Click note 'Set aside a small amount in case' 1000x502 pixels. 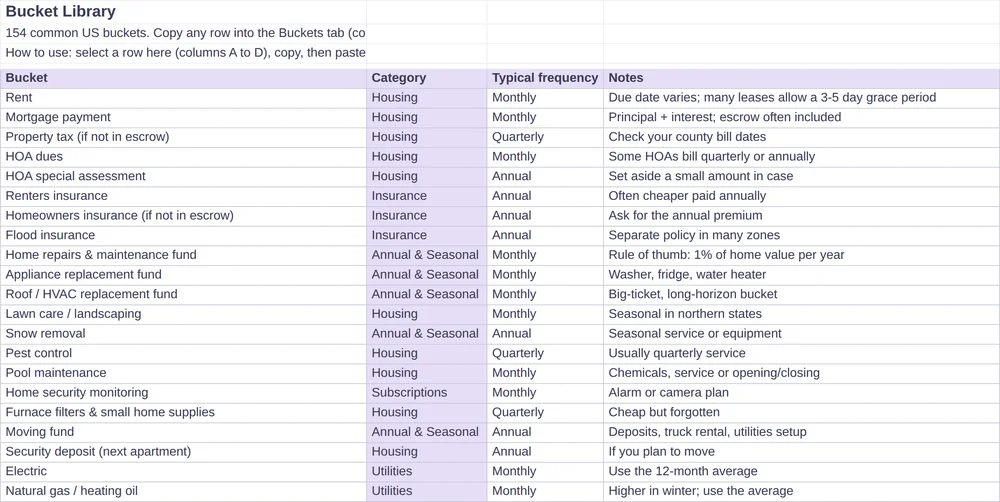802,177
